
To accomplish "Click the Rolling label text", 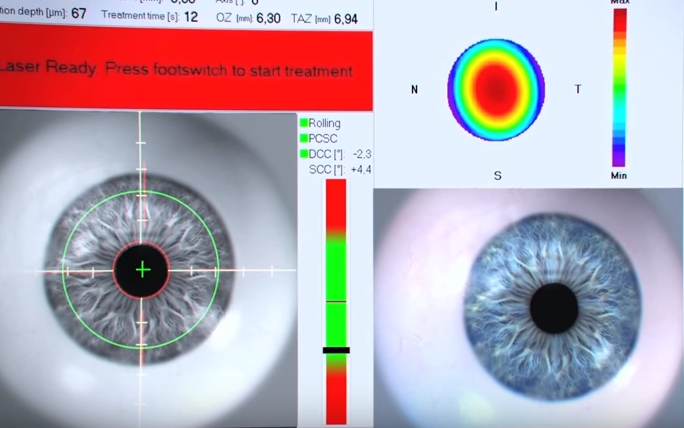I will coord(325,123).
